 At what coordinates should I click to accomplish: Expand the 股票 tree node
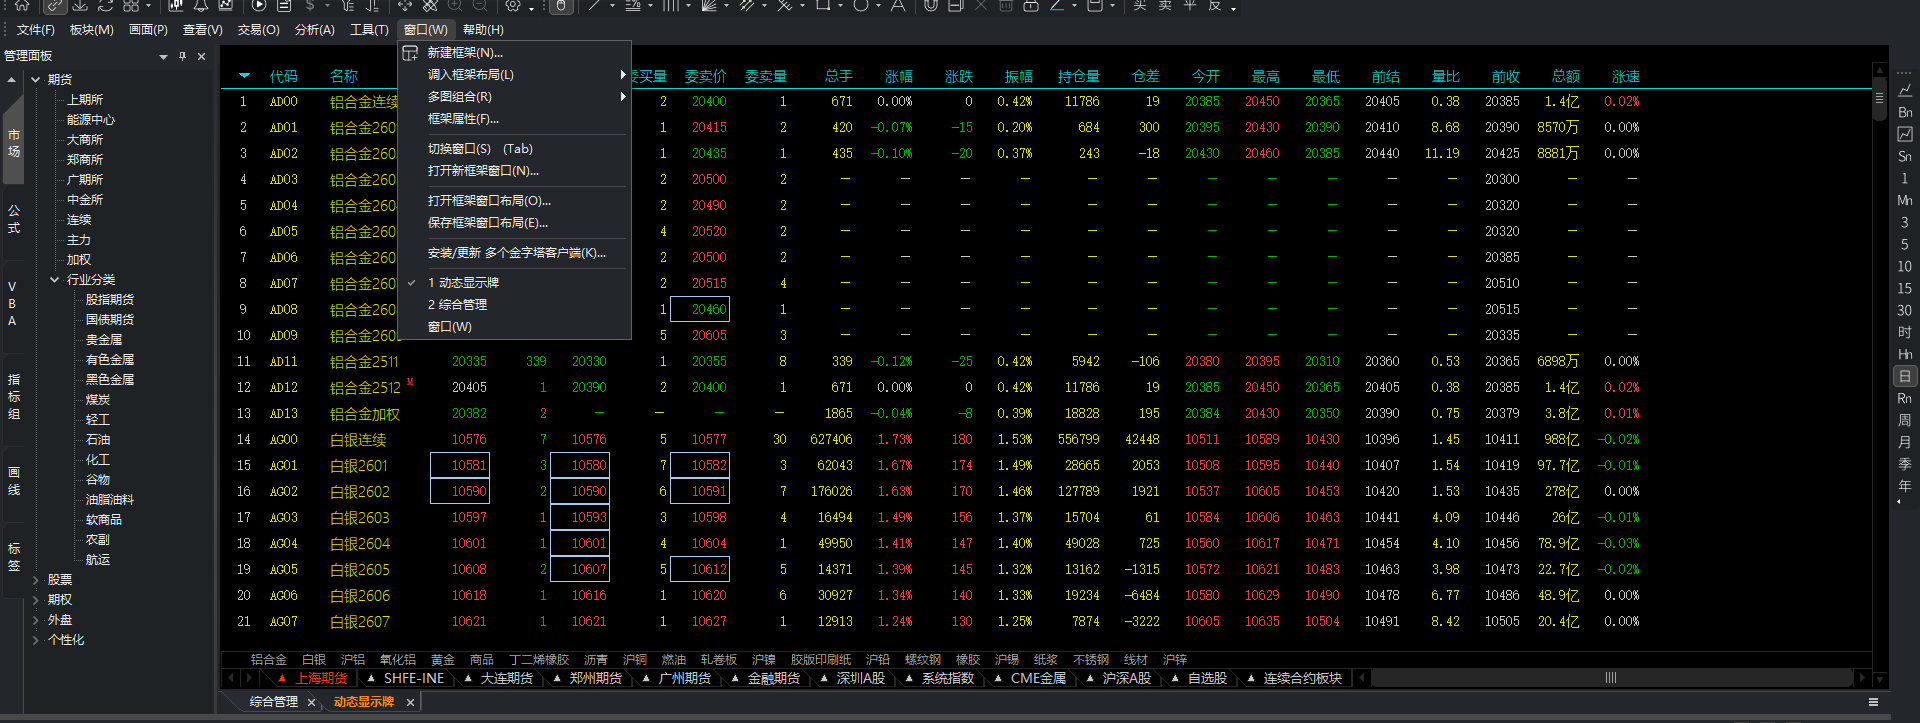point(36,580)
